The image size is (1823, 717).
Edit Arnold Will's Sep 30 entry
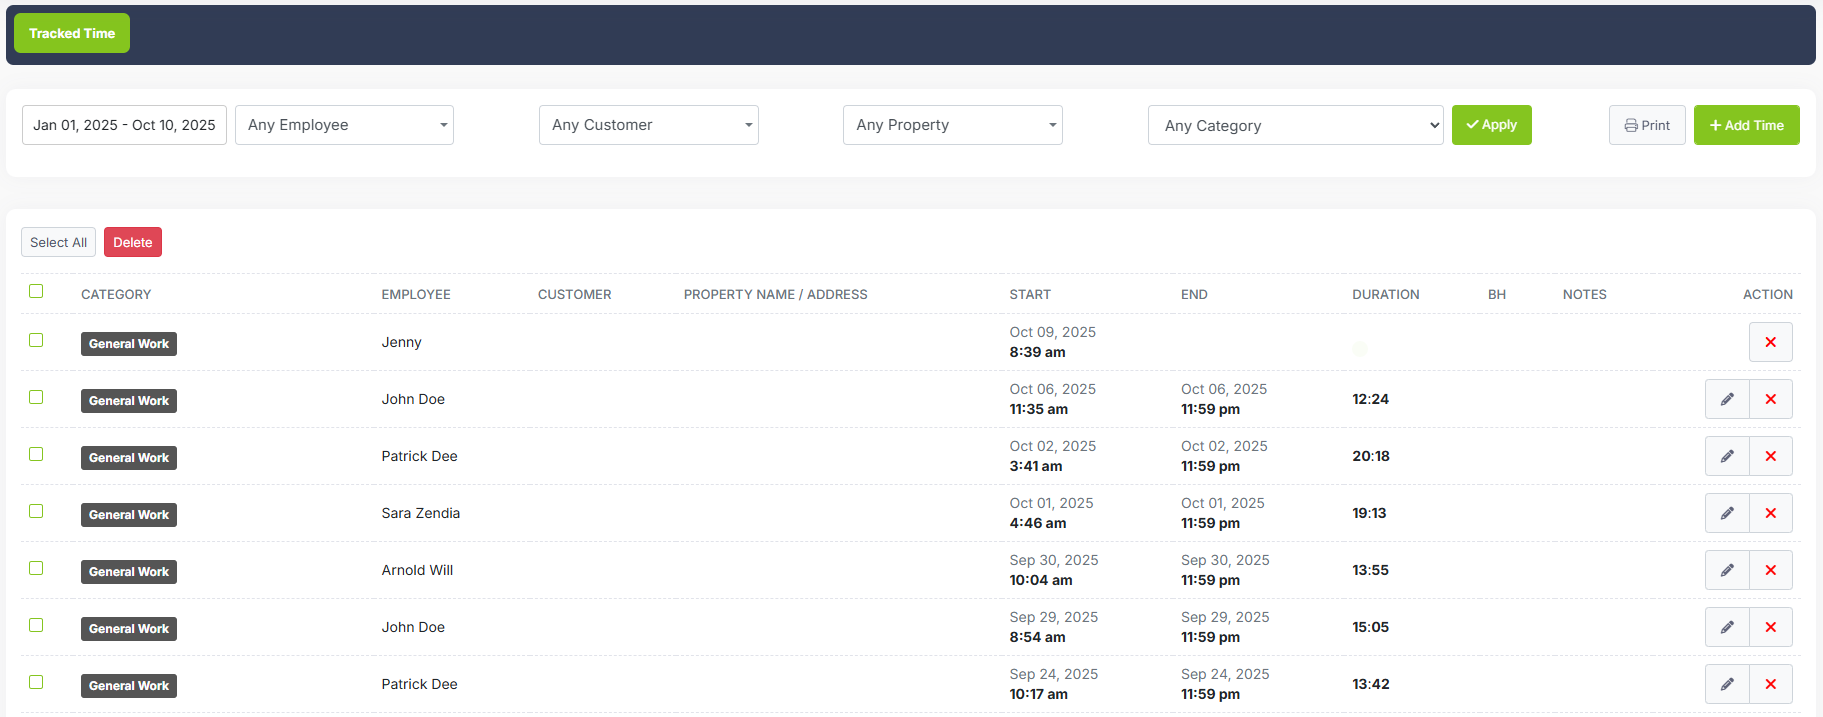pyautogui.click(x=1726, y=570)
